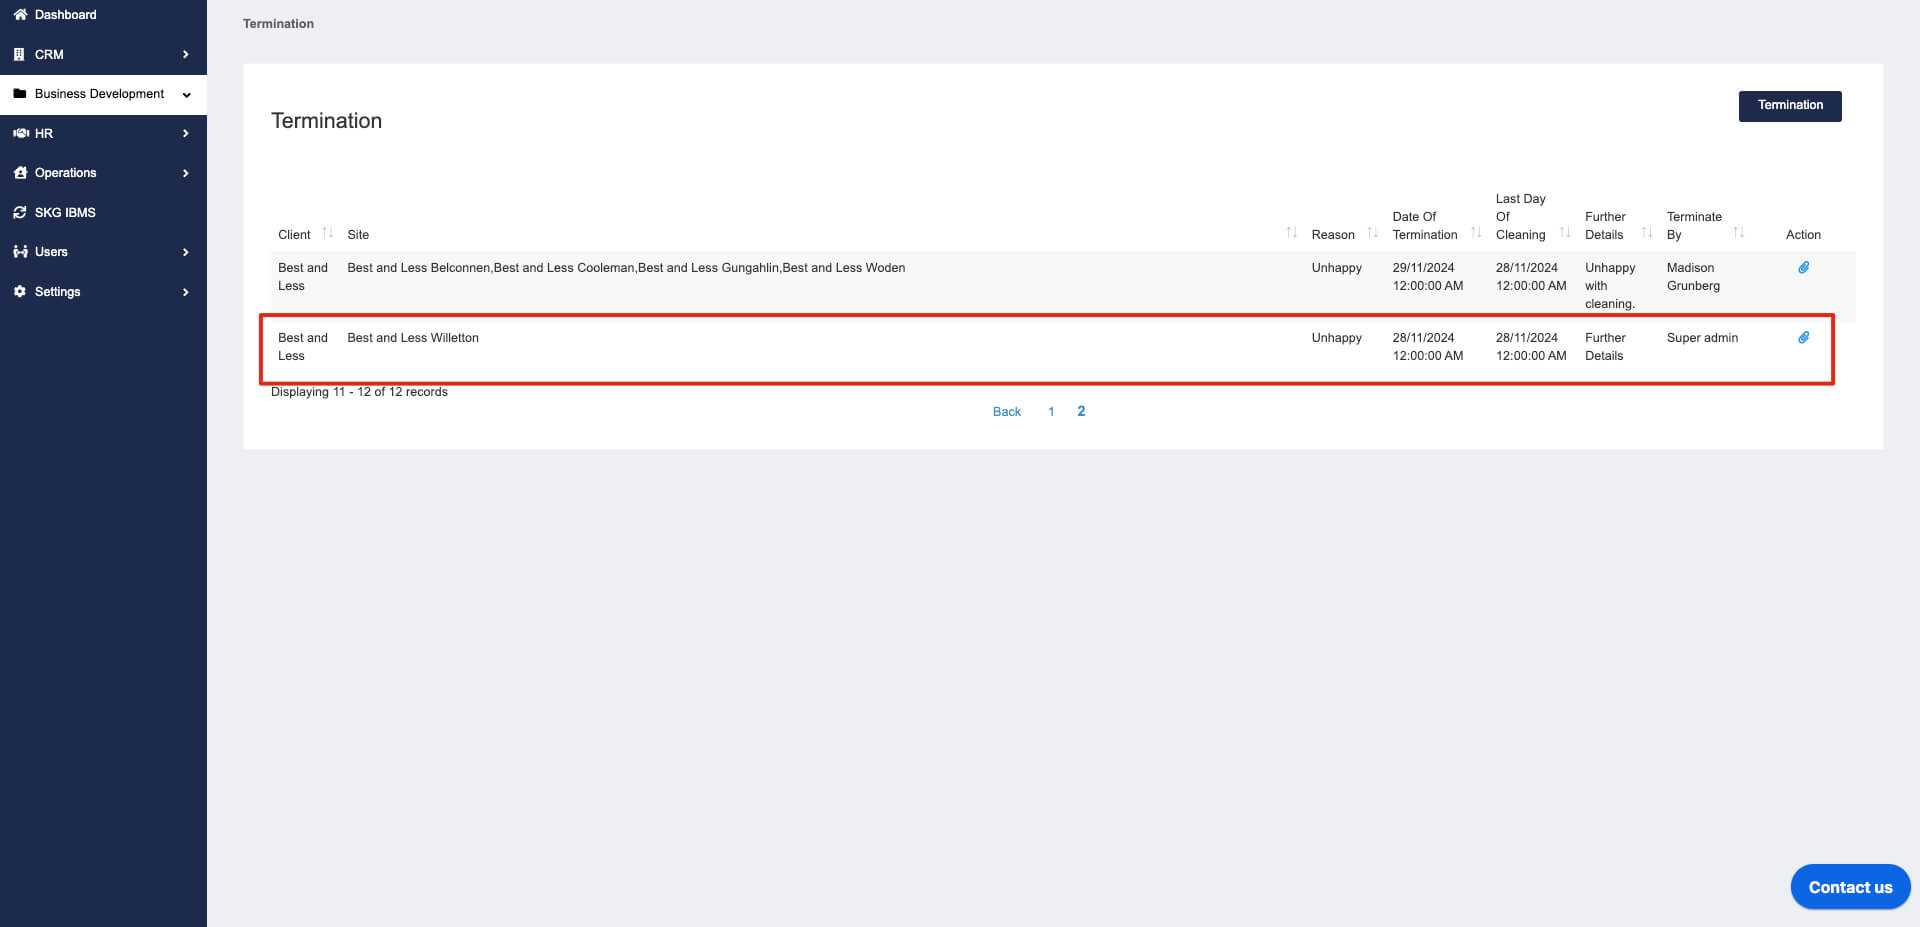Expand the Users menu chevron
This screenshot has width=1920, height=927.
[x=186, y=253]
